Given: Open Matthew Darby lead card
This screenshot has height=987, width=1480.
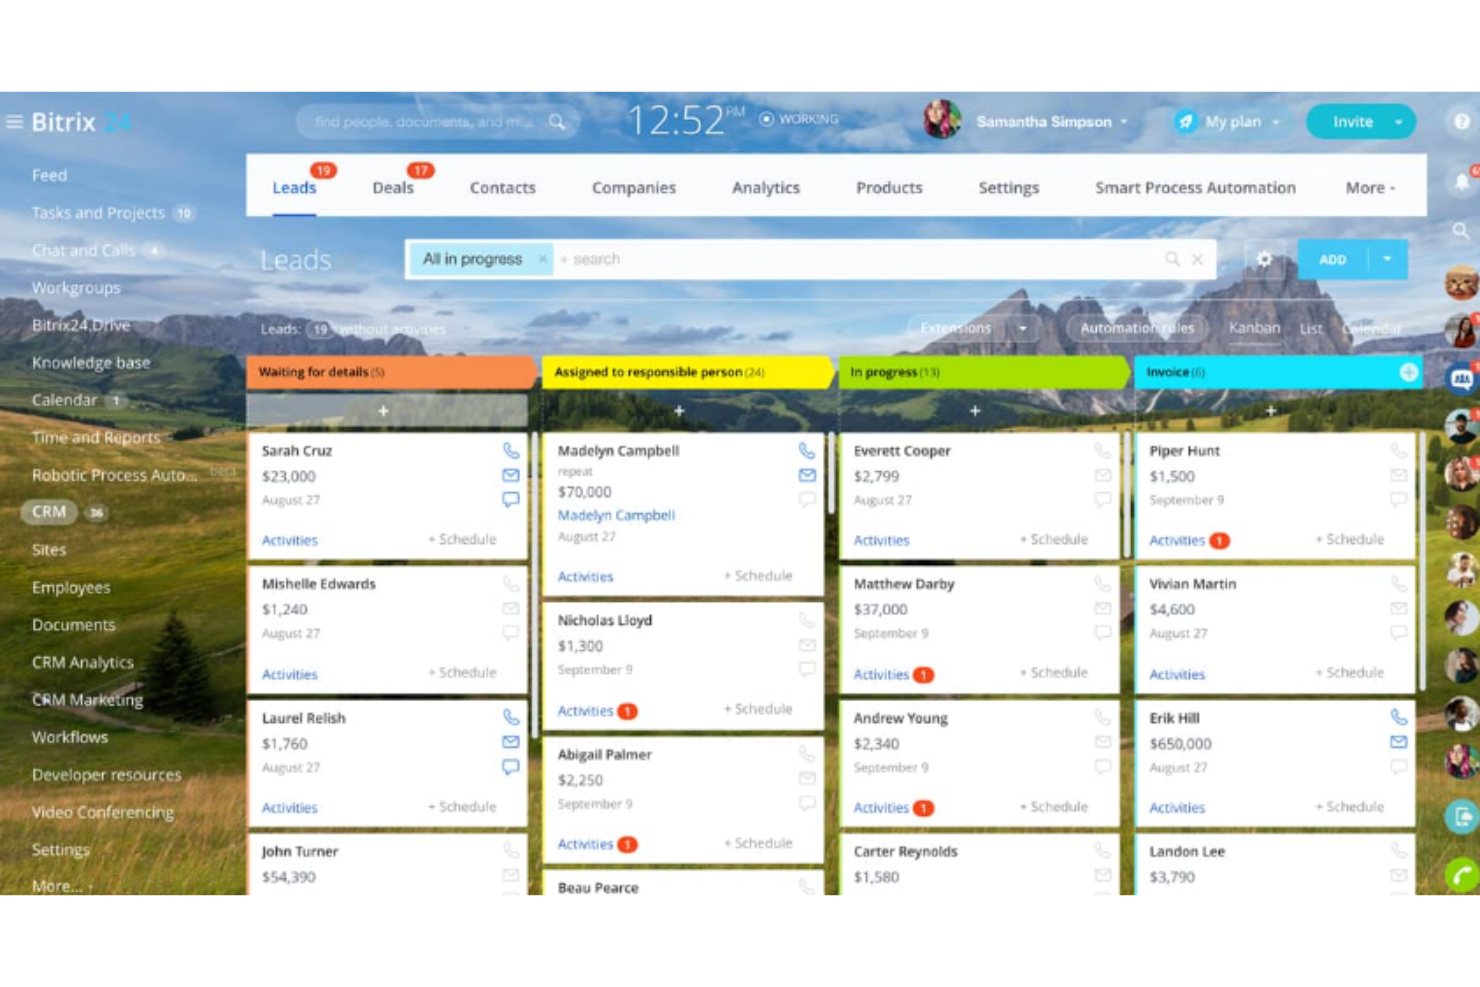Looking at the screenshot, I should 979,630.
